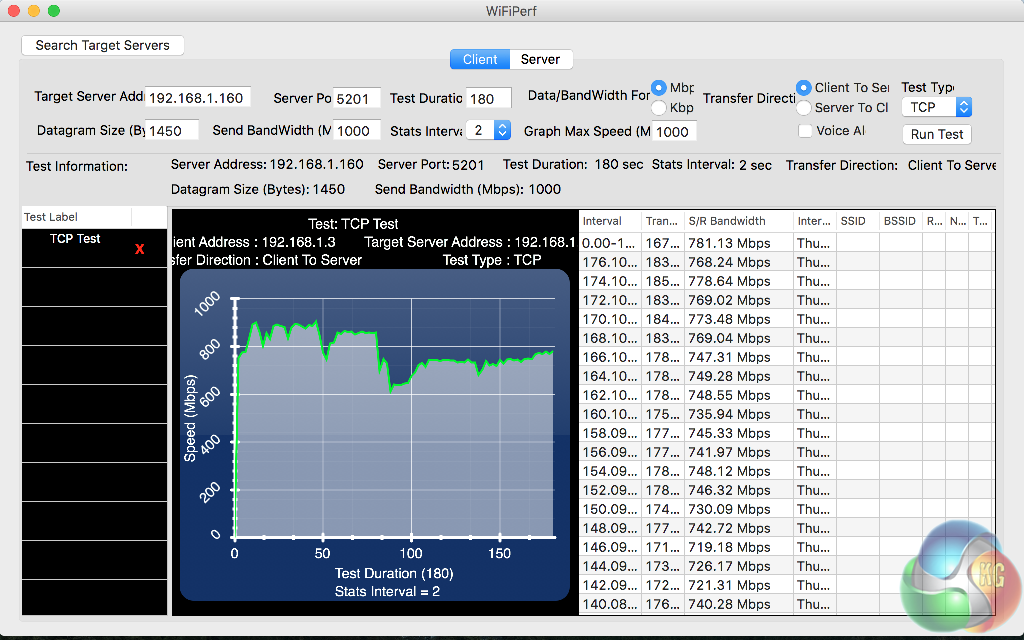Viewport: 1024px width, 640px height.
Task: Click the Run Test button
Action: (936, 134)
